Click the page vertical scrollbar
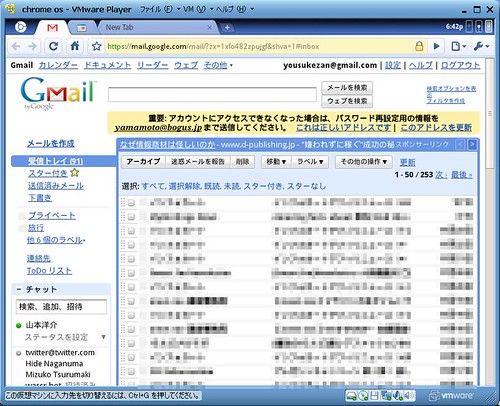Image resolution: width=500 pixels, height=406 pixels. [x=490, y=113]
